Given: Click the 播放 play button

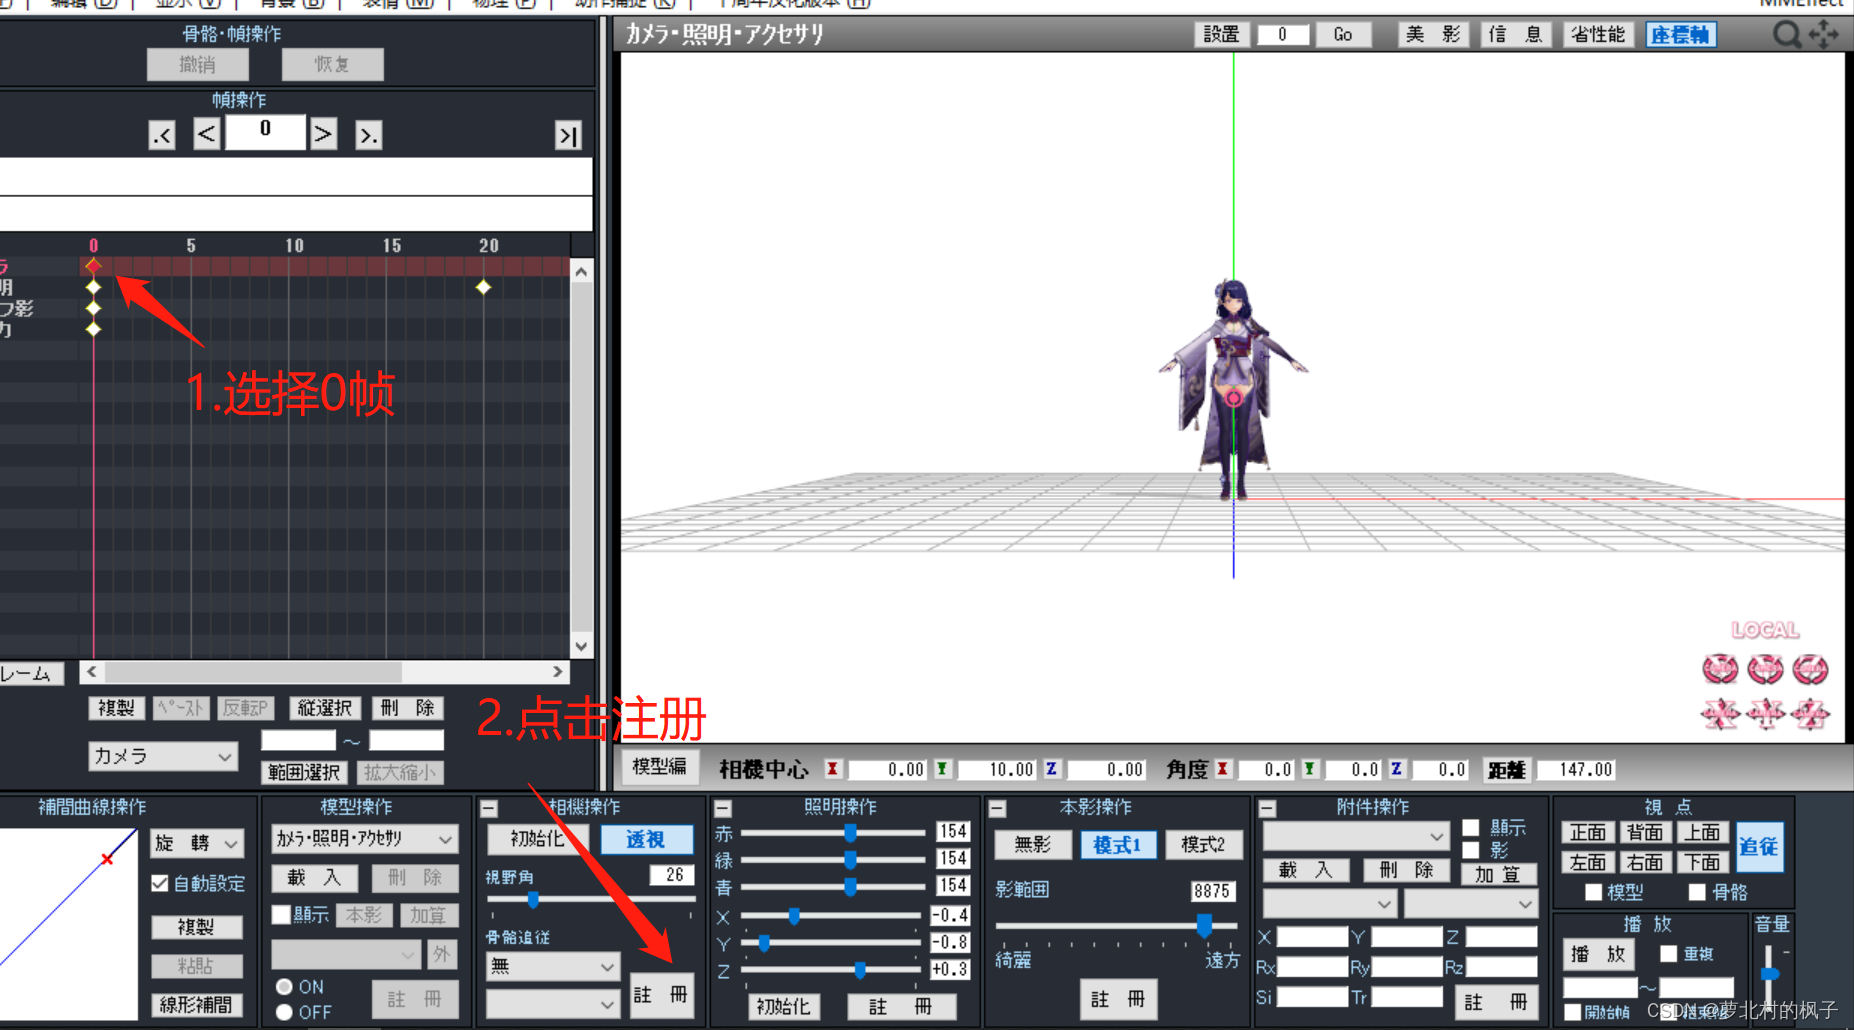Looking at the screenshot, I should [x=1598, y=954].
